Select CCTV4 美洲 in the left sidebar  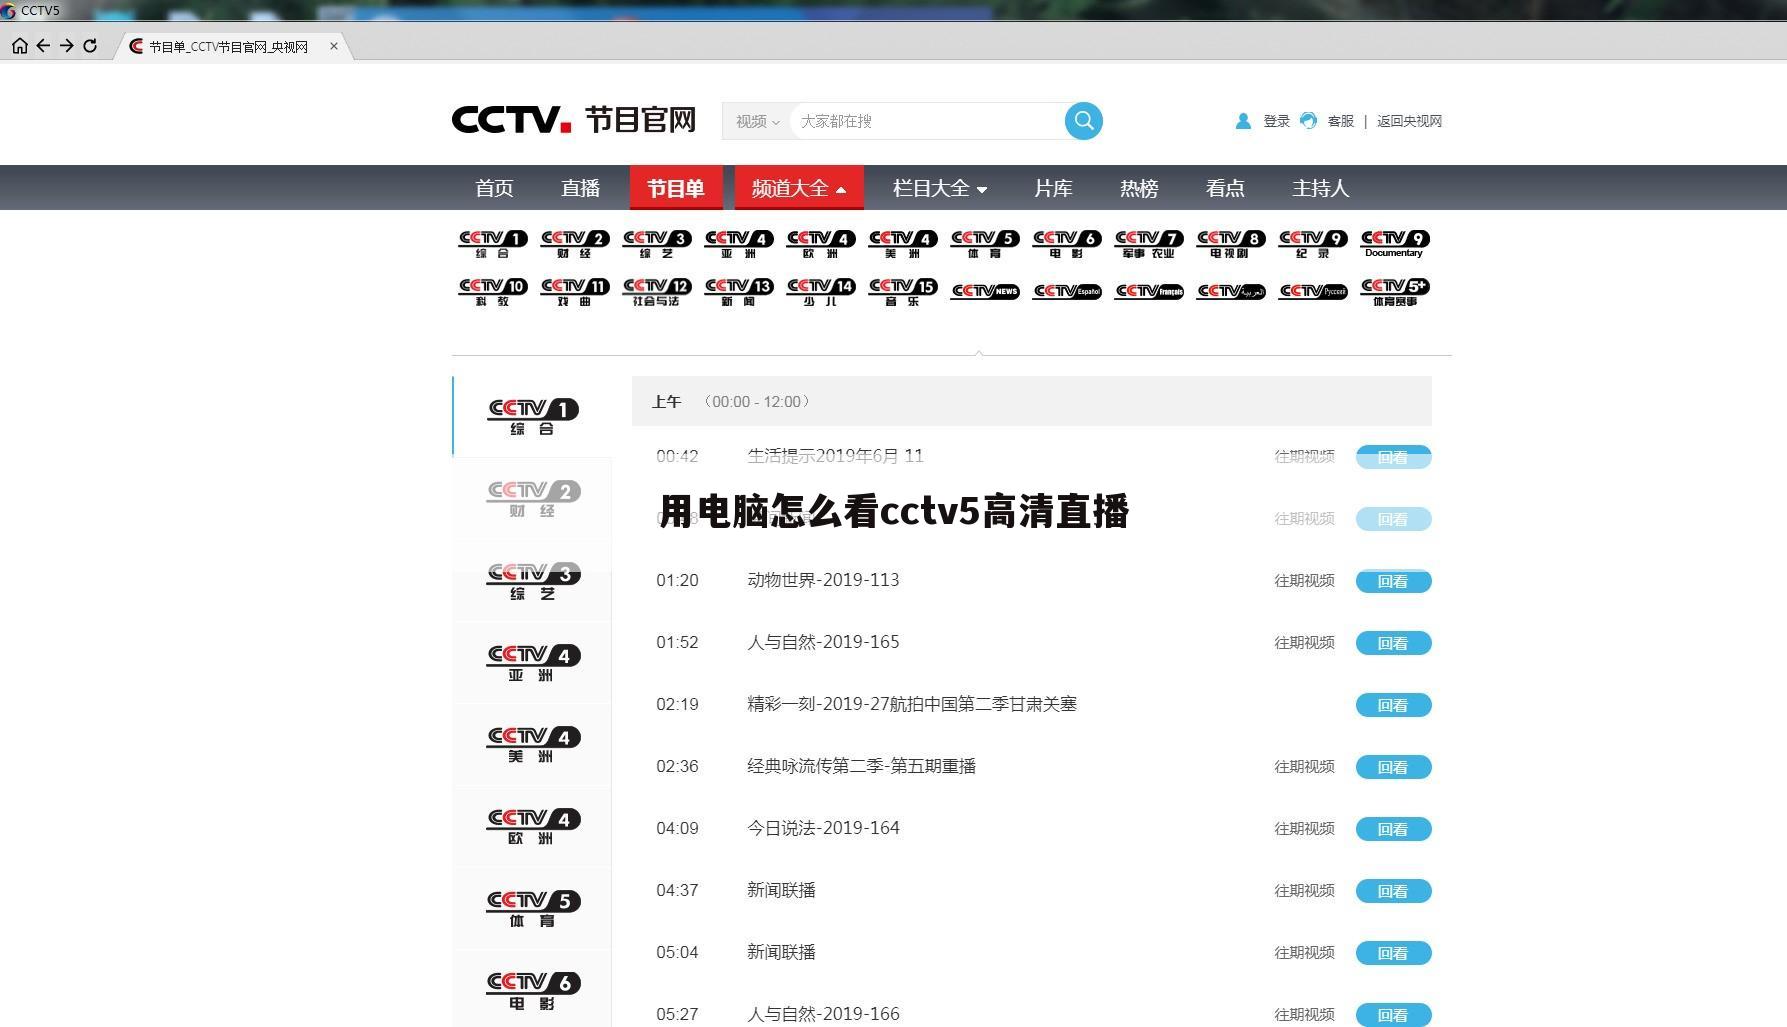pyautogui.click(x=532, y=744)
